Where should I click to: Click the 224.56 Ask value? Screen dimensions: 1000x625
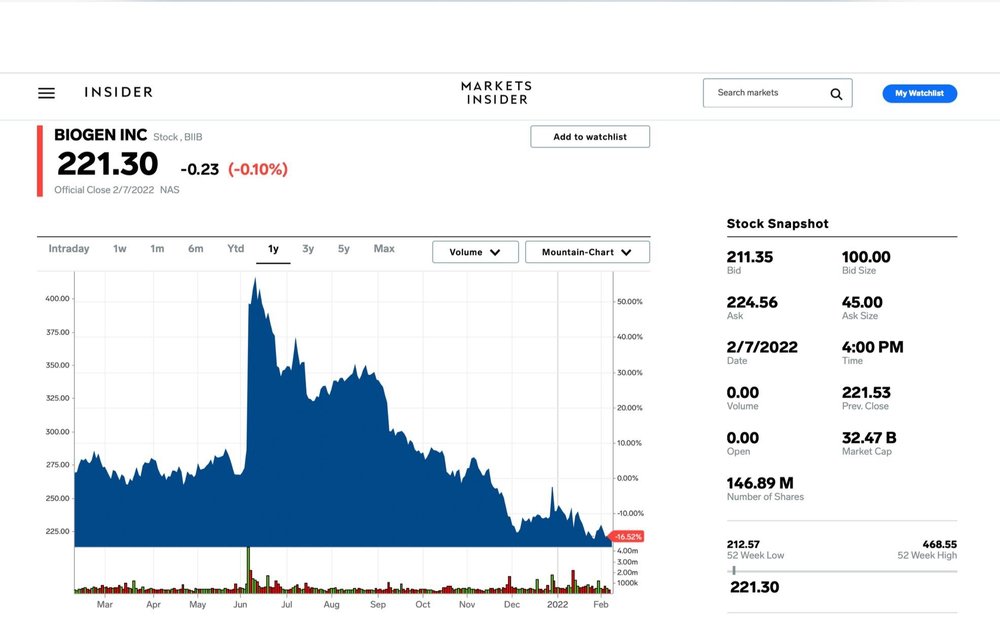[752, 302]
